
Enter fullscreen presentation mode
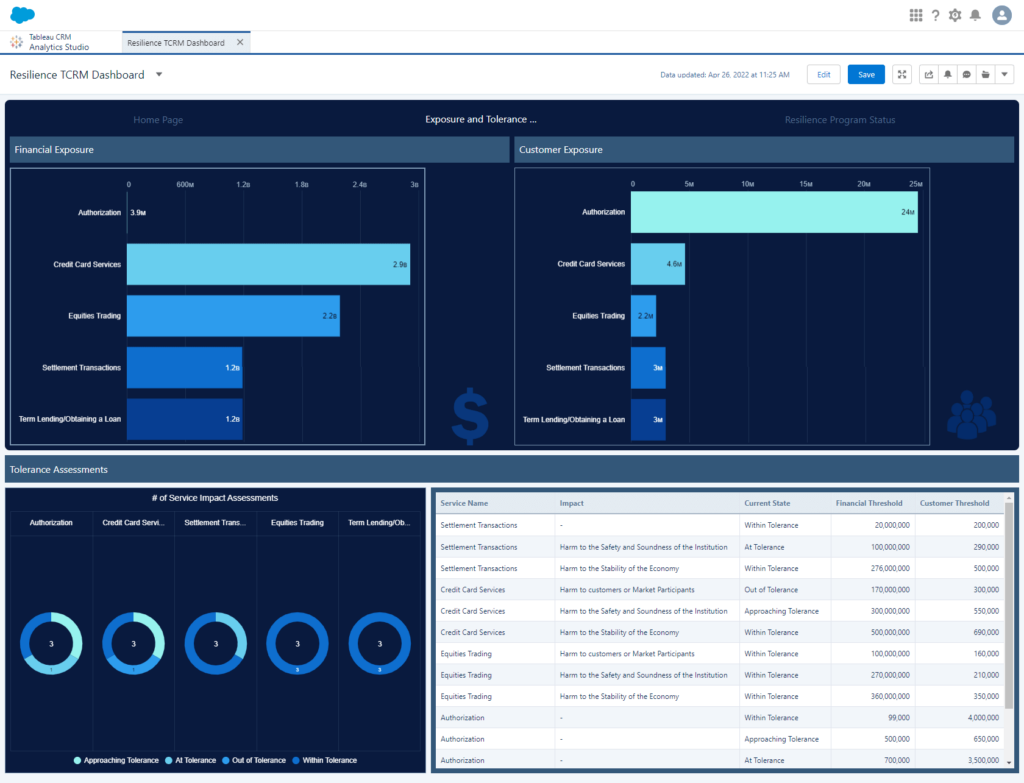[902, 75]
